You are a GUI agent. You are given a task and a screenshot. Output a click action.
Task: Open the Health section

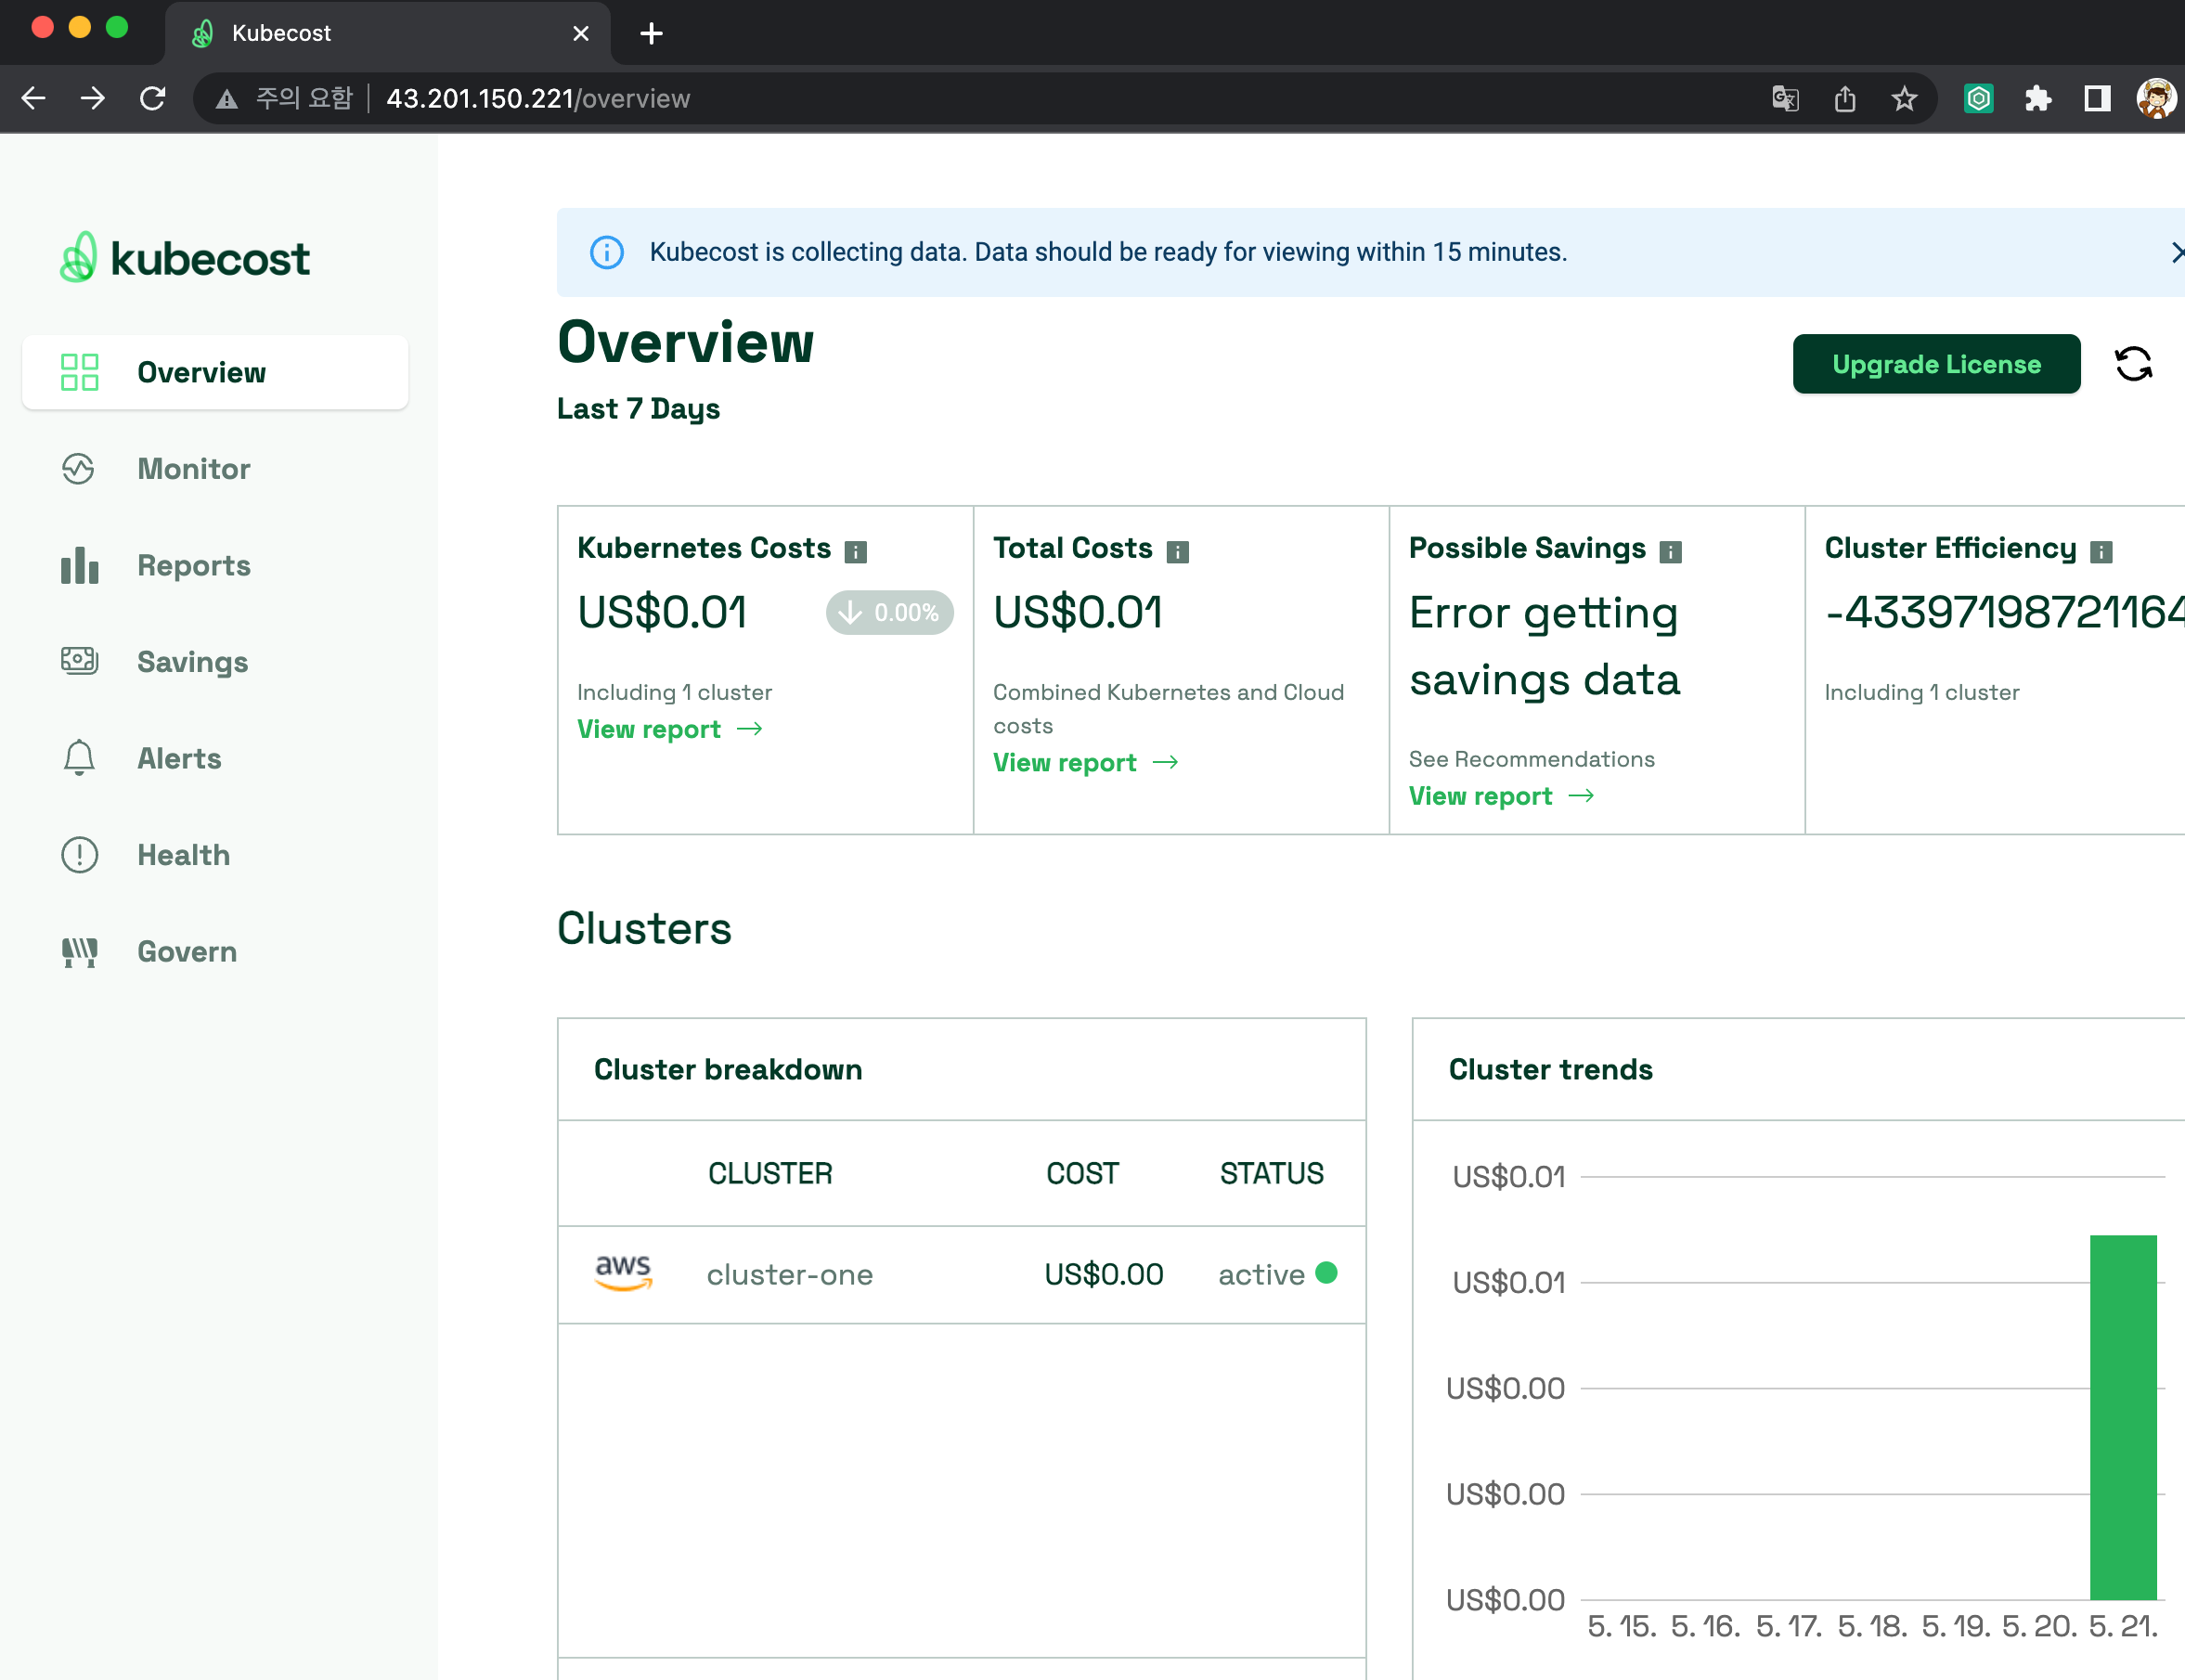click(183, 854)
